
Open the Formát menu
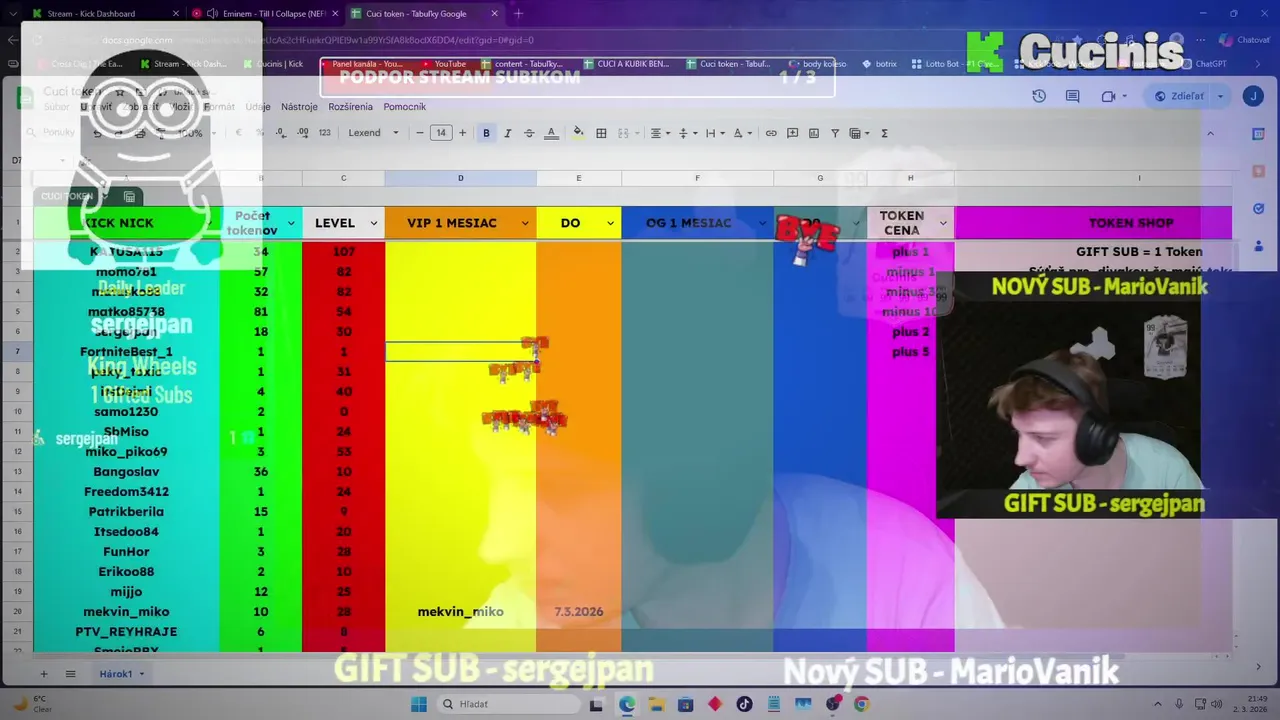pos(219,107)
